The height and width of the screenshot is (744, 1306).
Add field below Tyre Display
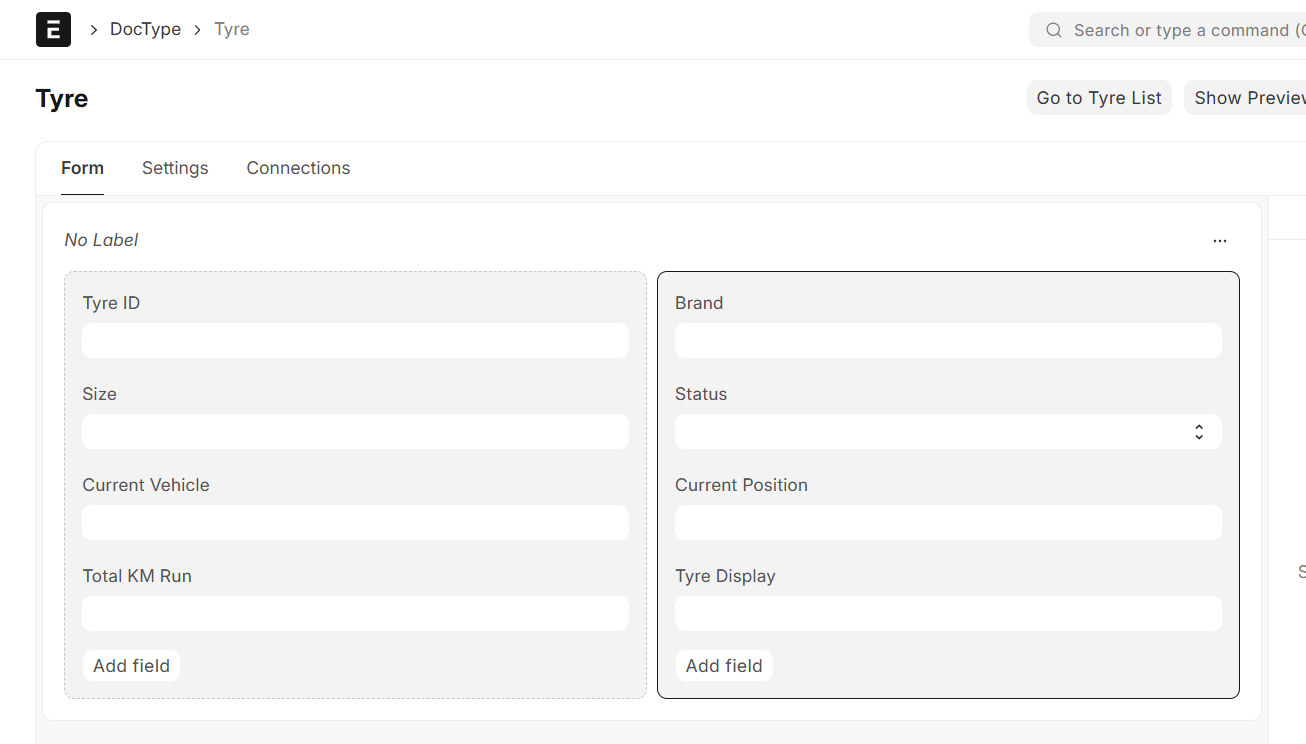click(724, 666)
